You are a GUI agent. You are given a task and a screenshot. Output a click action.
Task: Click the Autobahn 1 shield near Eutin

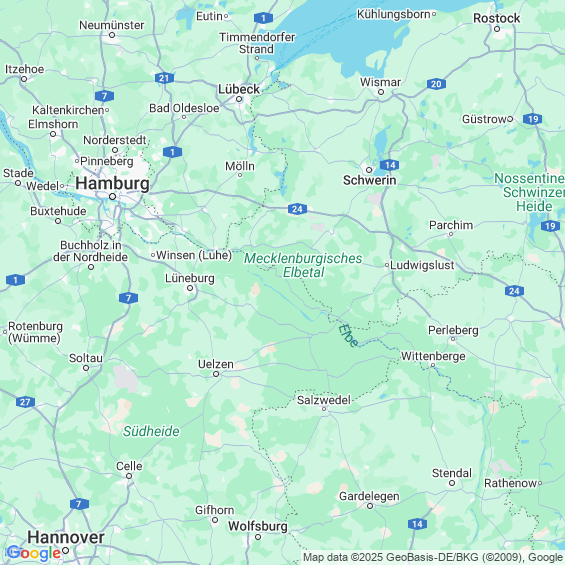263,18
